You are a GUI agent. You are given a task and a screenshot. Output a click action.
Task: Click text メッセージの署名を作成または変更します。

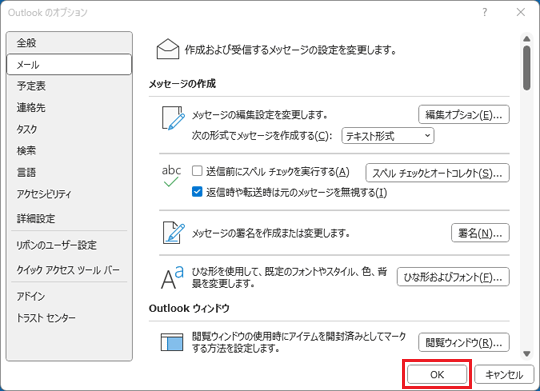tap(271, 233)
